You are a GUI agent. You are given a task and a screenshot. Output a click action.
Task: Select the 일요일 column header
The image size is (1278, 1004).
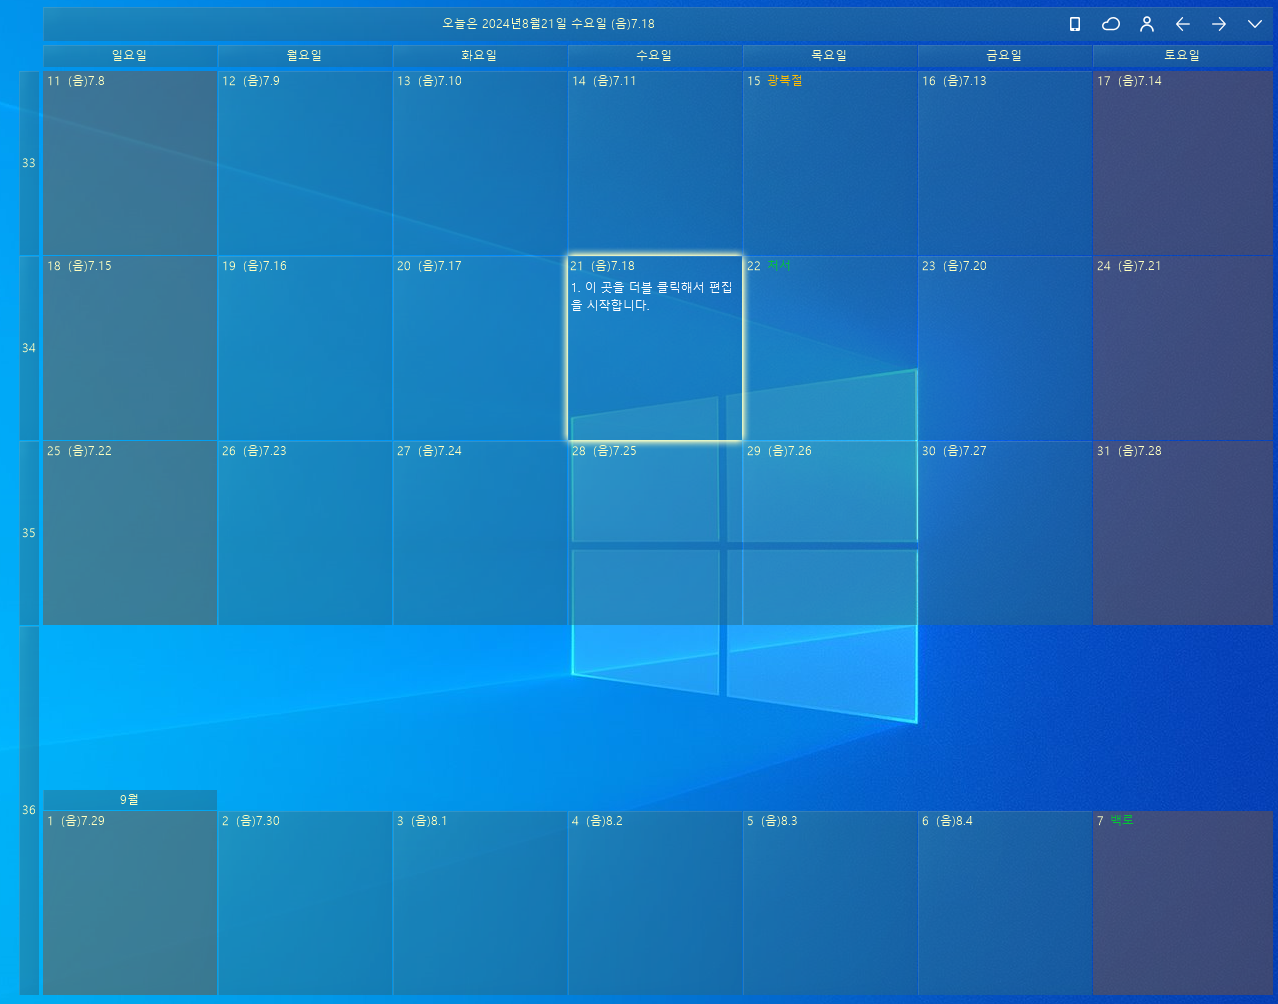point(130,56)
